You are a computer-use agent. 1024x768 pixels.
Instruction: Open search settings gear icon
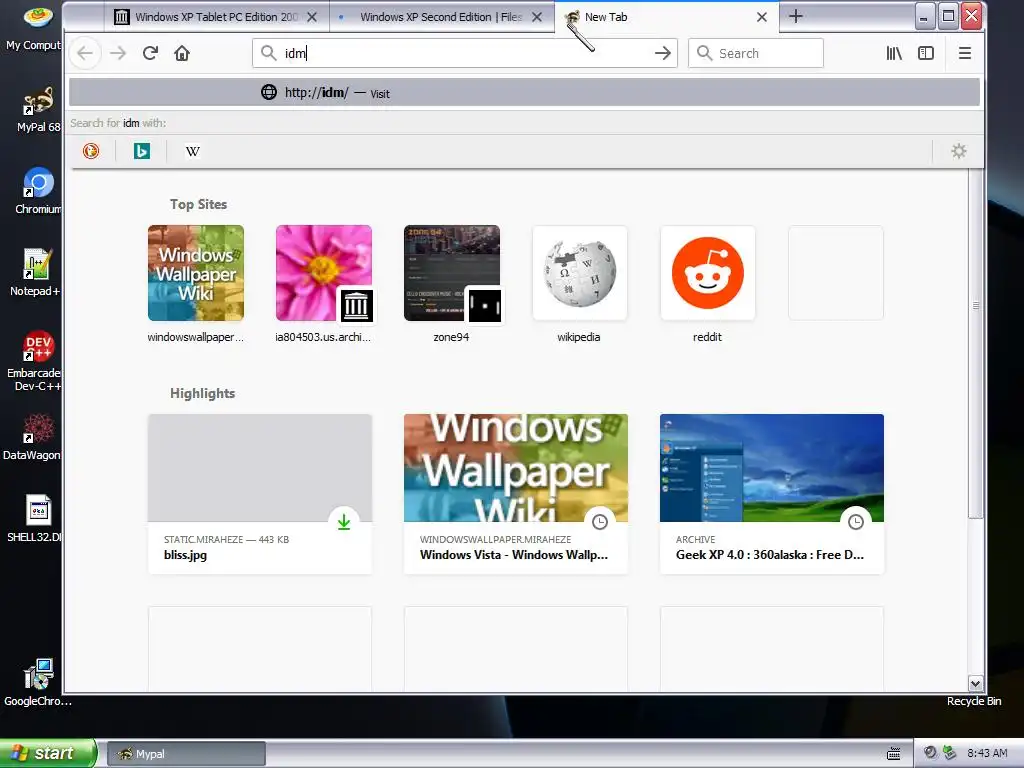[x=959, y=152]
